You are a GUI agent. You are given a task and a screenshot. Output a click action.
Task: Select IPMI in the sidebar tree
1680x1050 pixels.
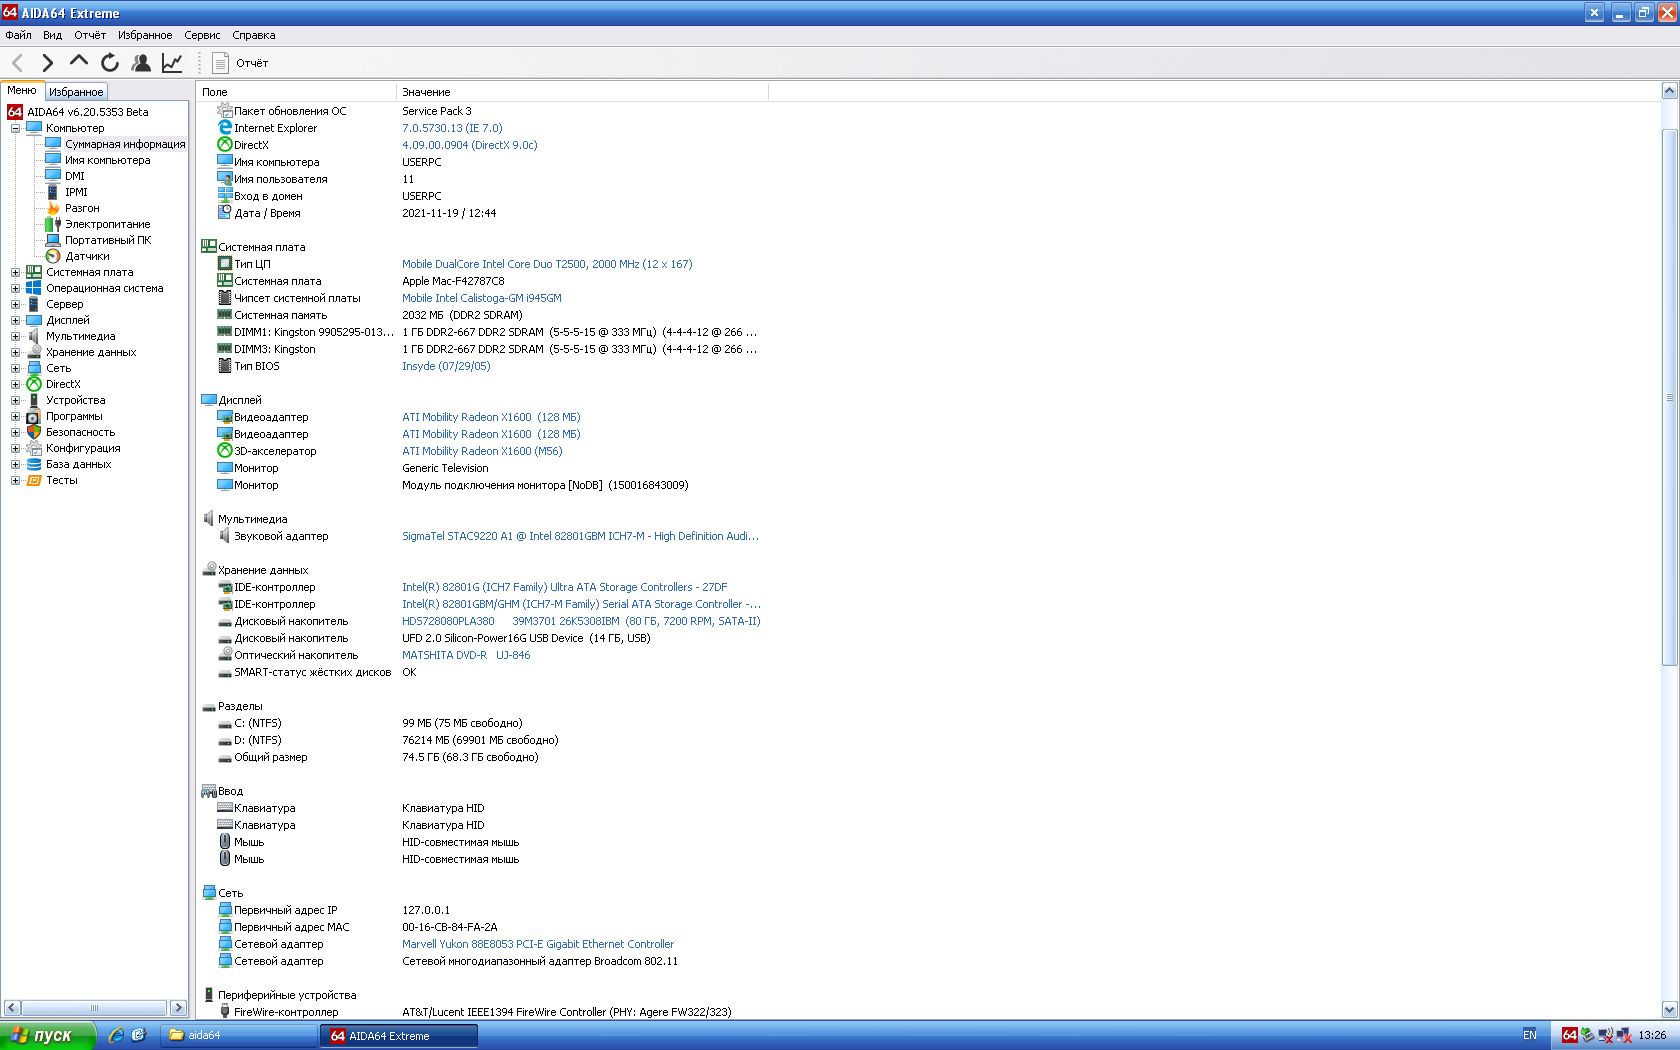76,192
